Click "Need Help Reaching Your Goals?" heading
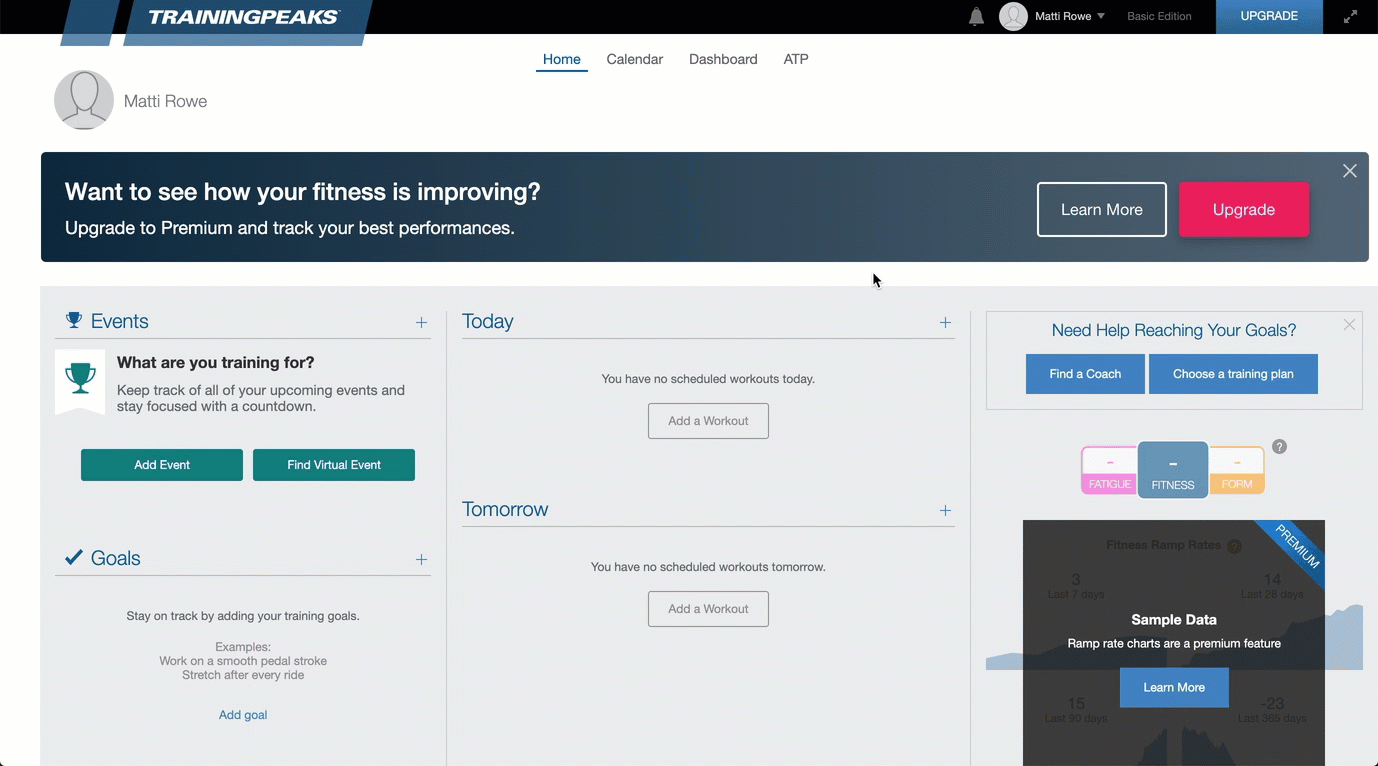Image resolution: width=1378 pixels, height=766 pixels. 1174,330
